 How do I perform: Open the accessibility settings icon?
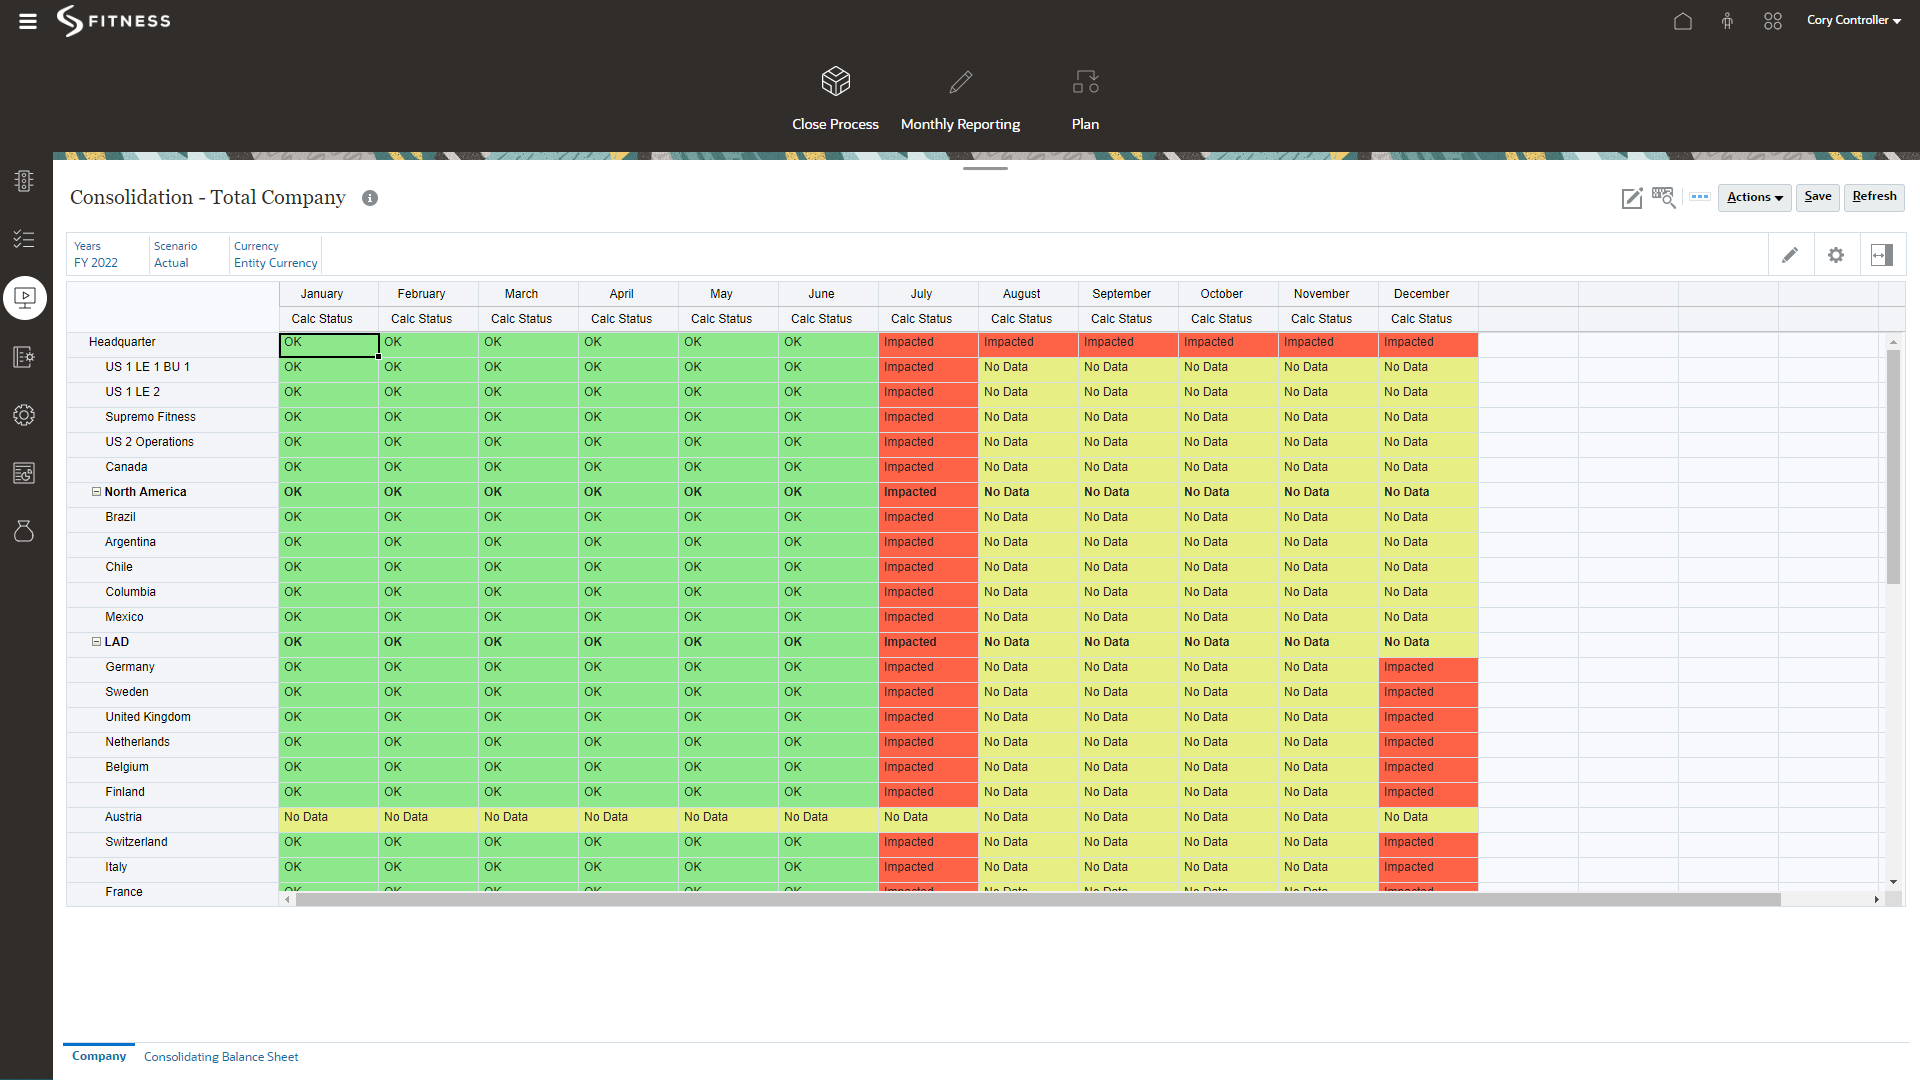coord(1727,21)
